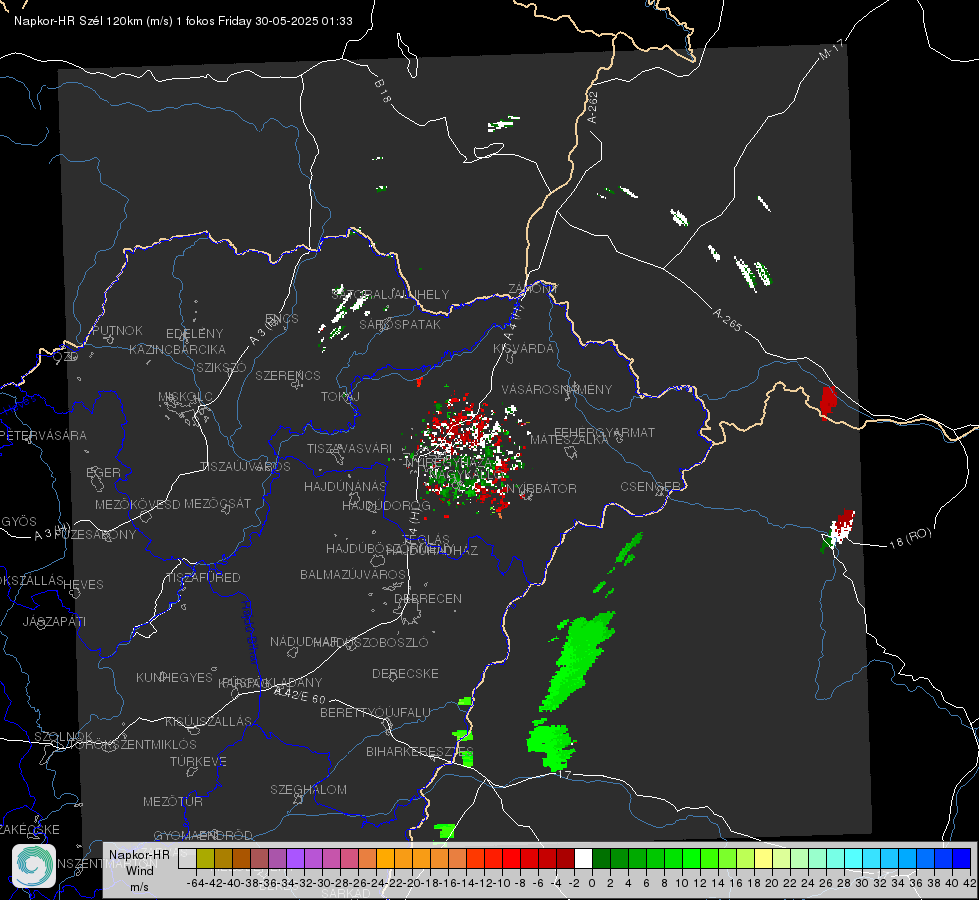This screenshot has width=979, height=900.
Task: Click the MEZŐTÚR label
Action: coord(173,801)
